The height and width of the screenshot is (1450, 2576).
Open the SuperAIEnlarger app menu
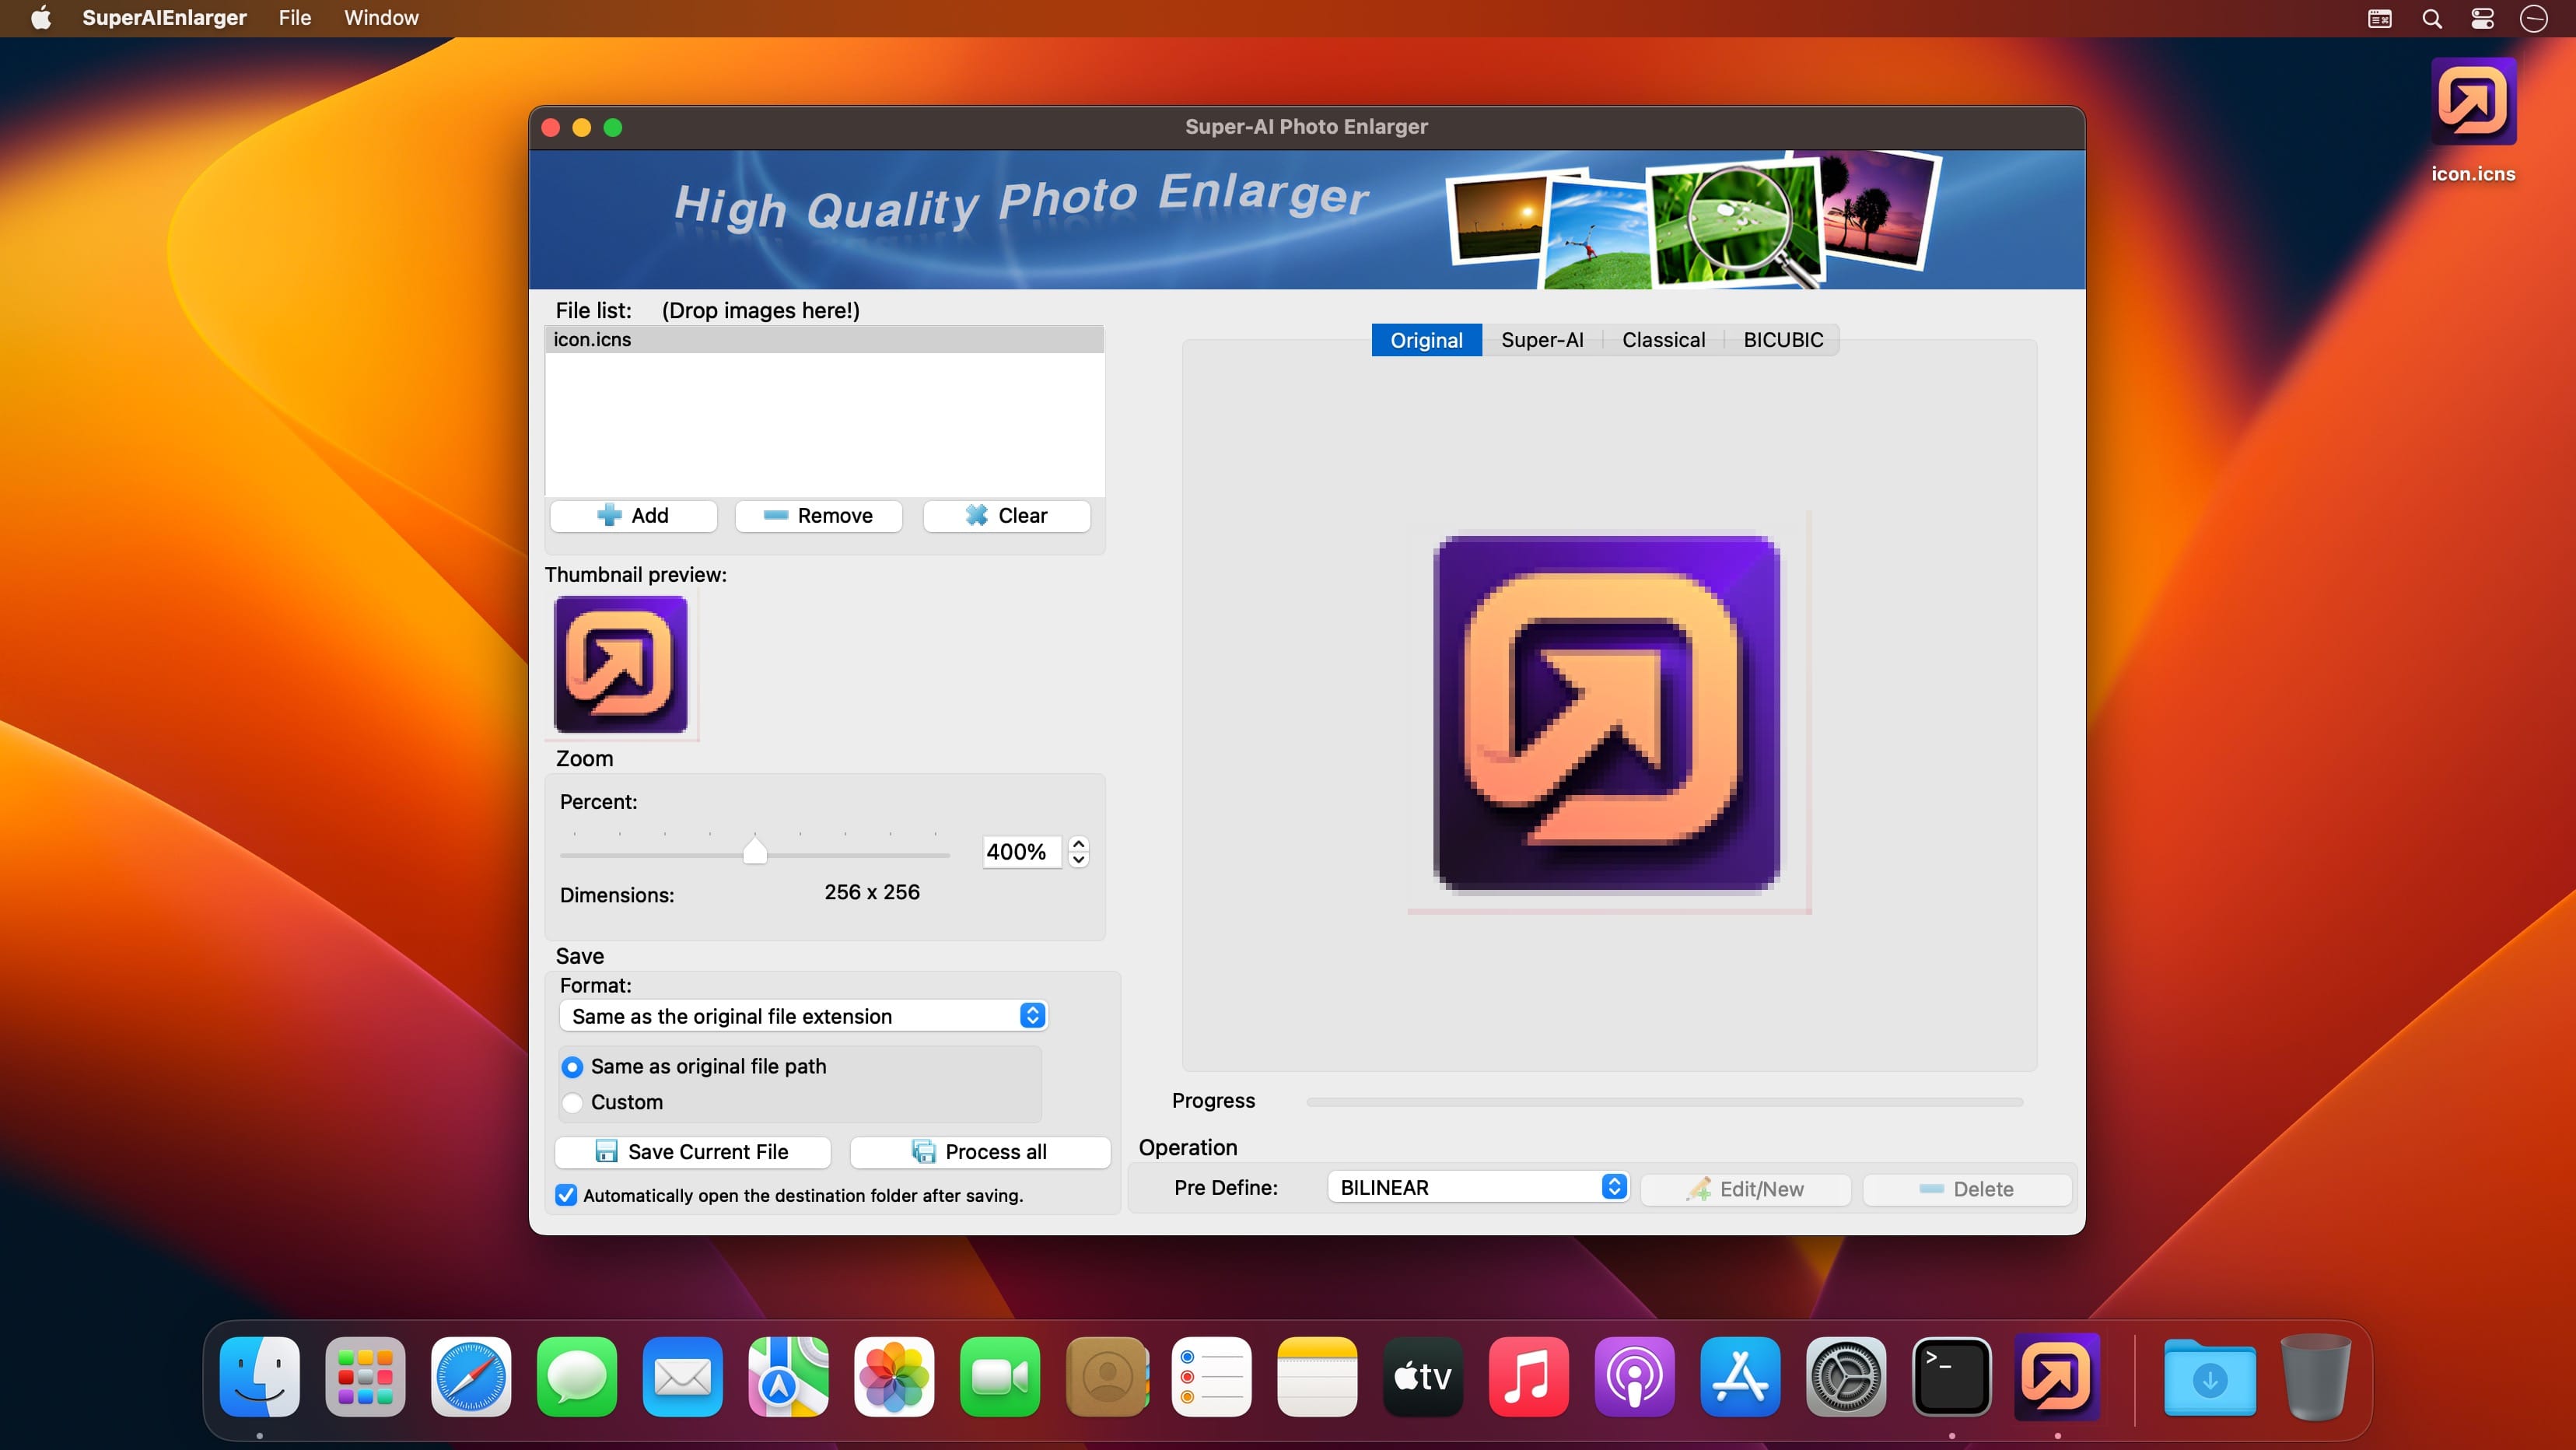[164, 18]
